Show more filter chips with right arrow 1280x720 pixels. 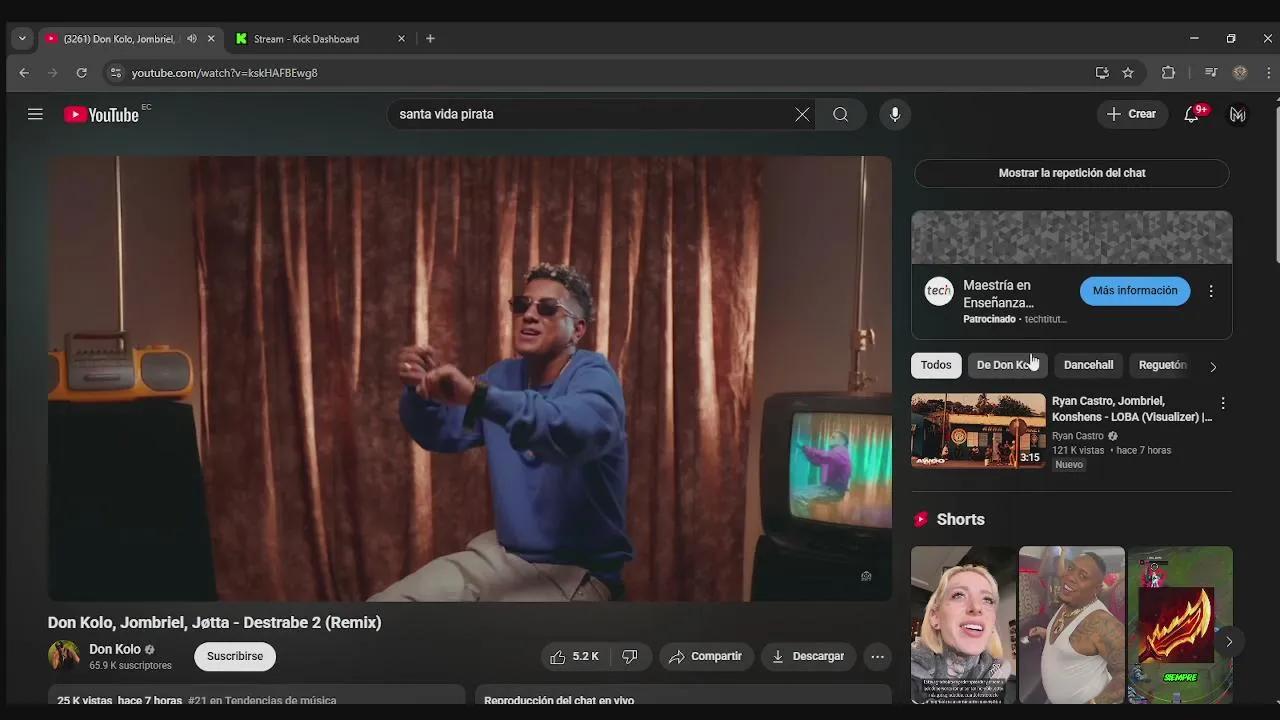point(1213,366)
